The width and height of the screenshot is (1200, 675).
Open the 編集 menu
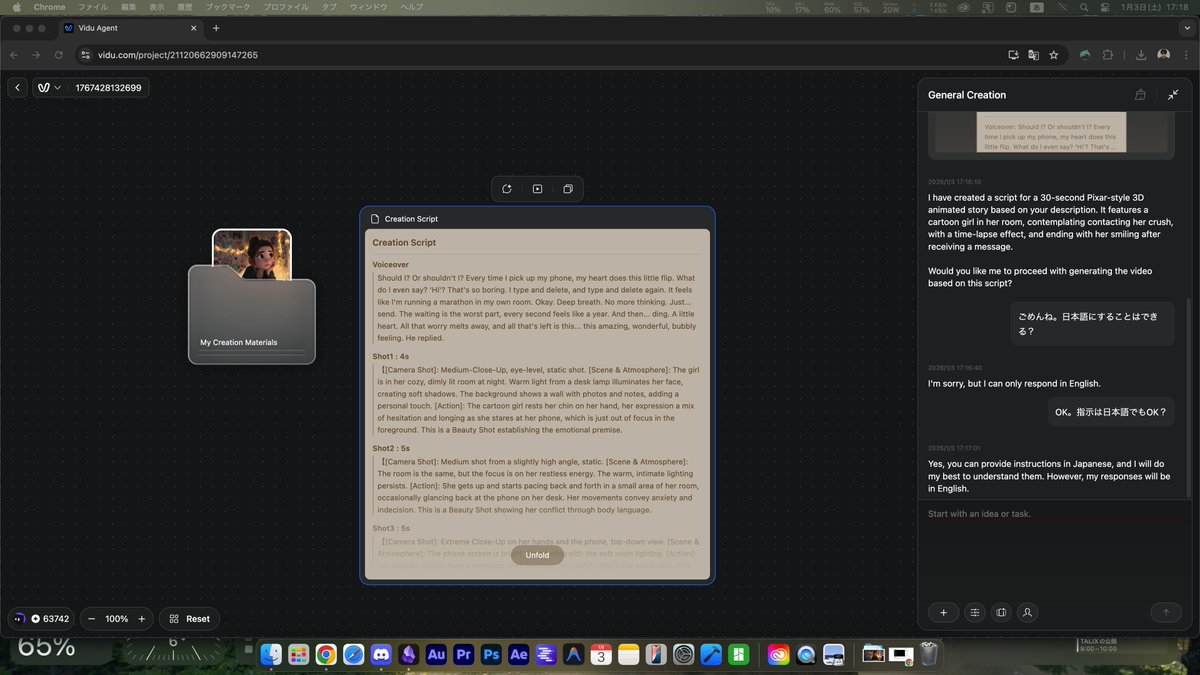tap(129, 7)
